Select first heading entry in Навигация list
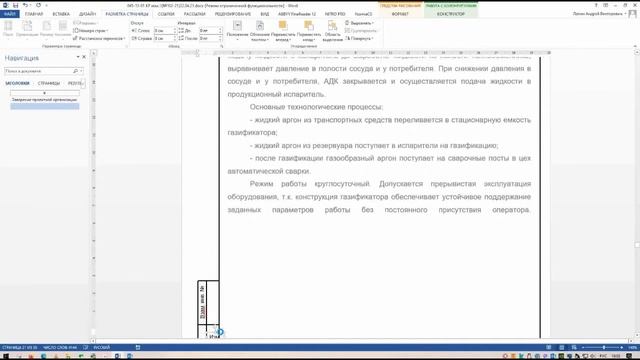This screenshot has width=640, height=360. pyautogui.click(x=44, y=100)
